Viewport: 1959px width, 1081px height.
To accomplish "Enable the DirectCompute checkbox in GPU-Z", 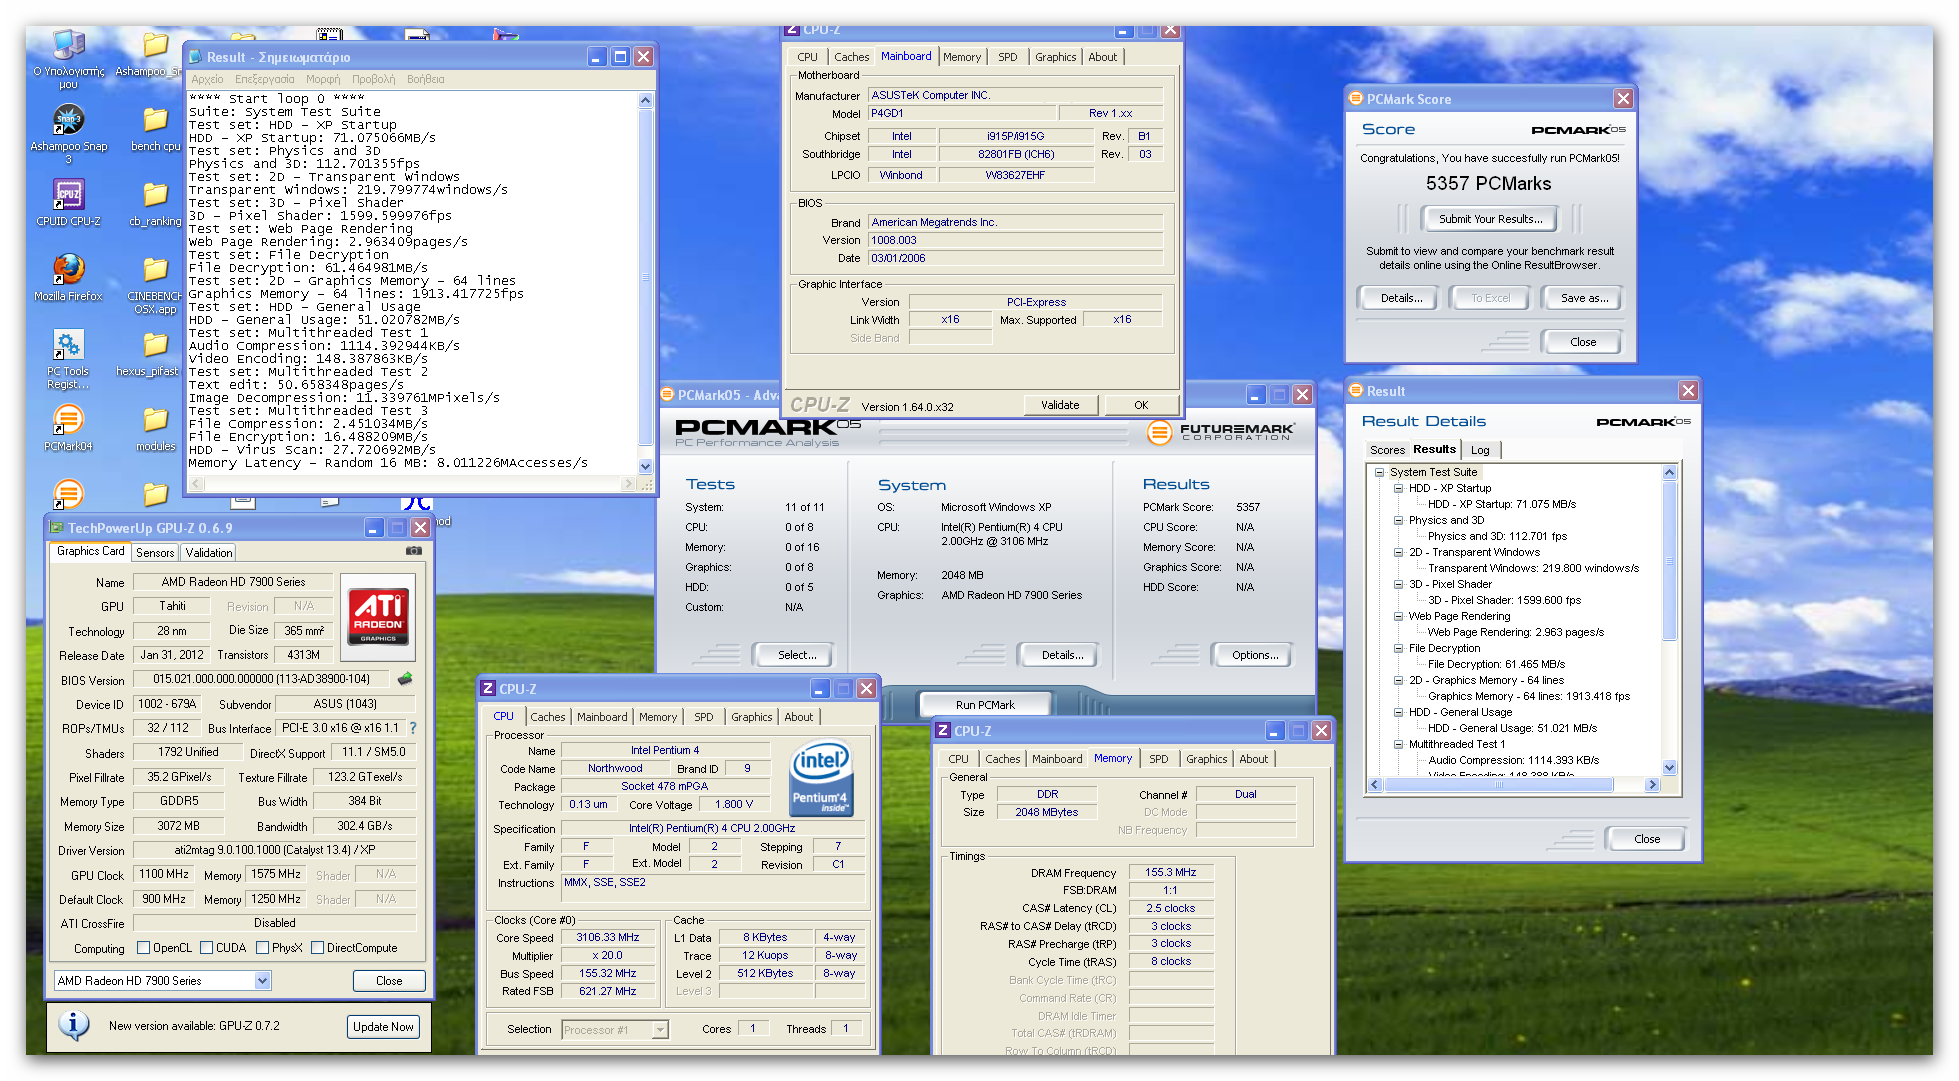I will click(x=317, y=948).
